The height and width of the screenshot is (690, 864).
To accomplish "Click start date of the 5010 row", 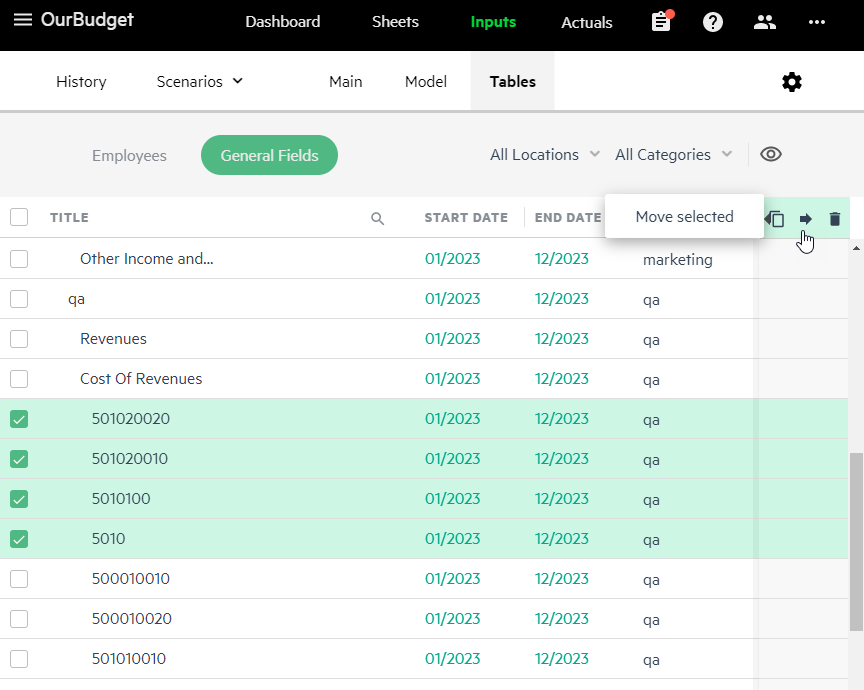I will click(452, 539).
